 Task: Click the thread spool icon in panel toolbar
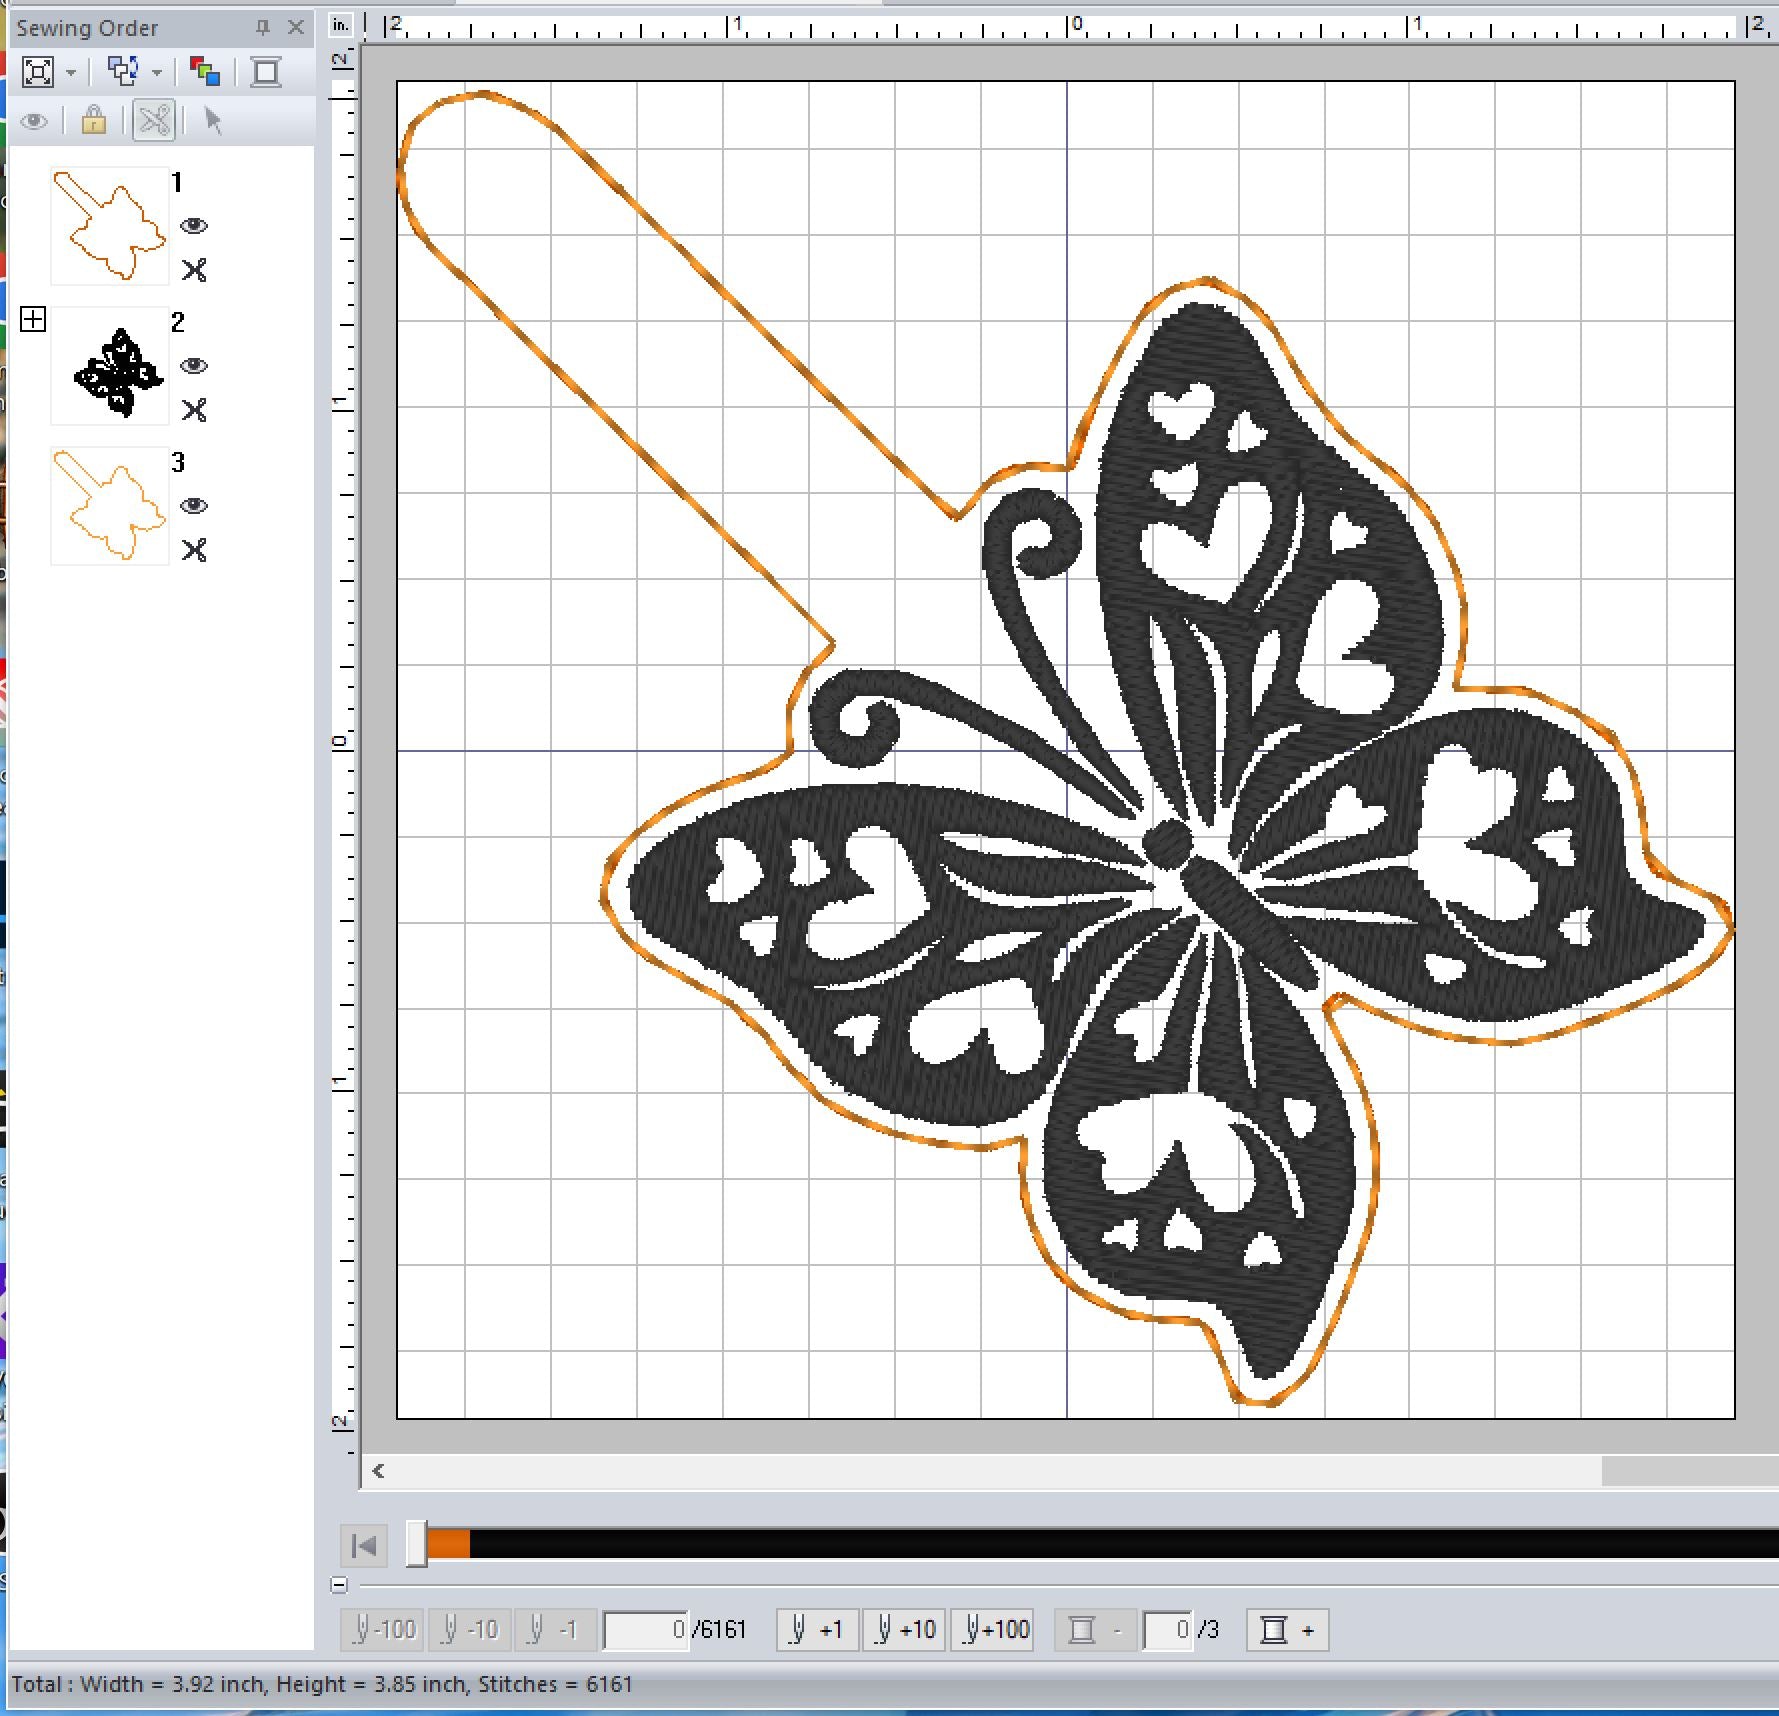click(266, 72)
